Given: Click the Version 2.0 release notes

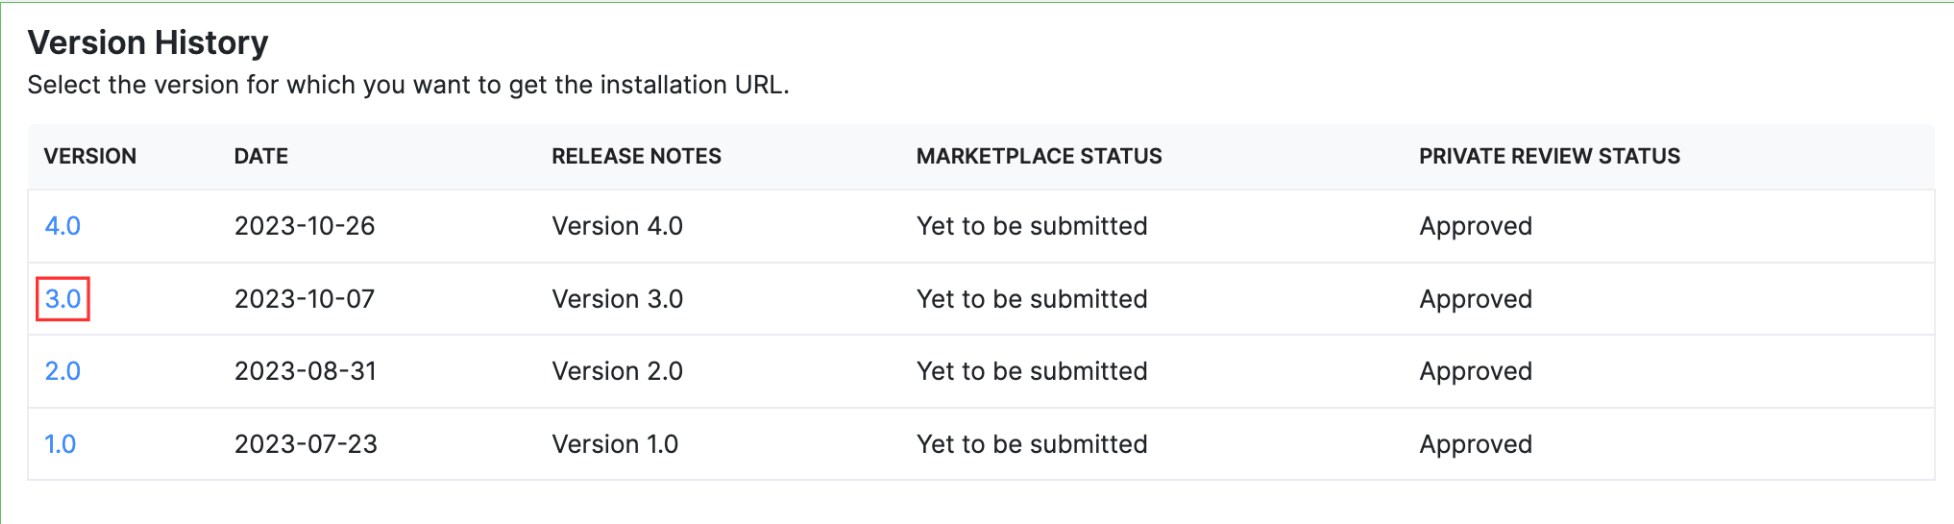Looking at the screenshot, I should click(617, 371).
